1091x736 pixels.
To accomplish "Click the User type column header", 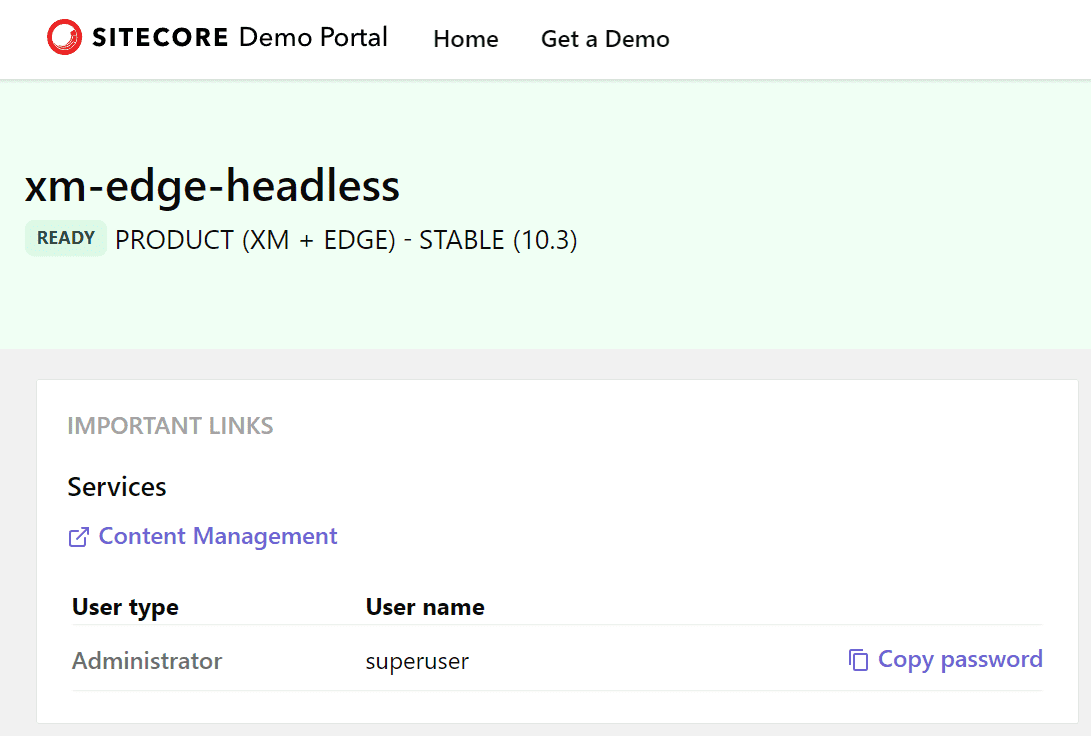I will [x=125, y=607].
